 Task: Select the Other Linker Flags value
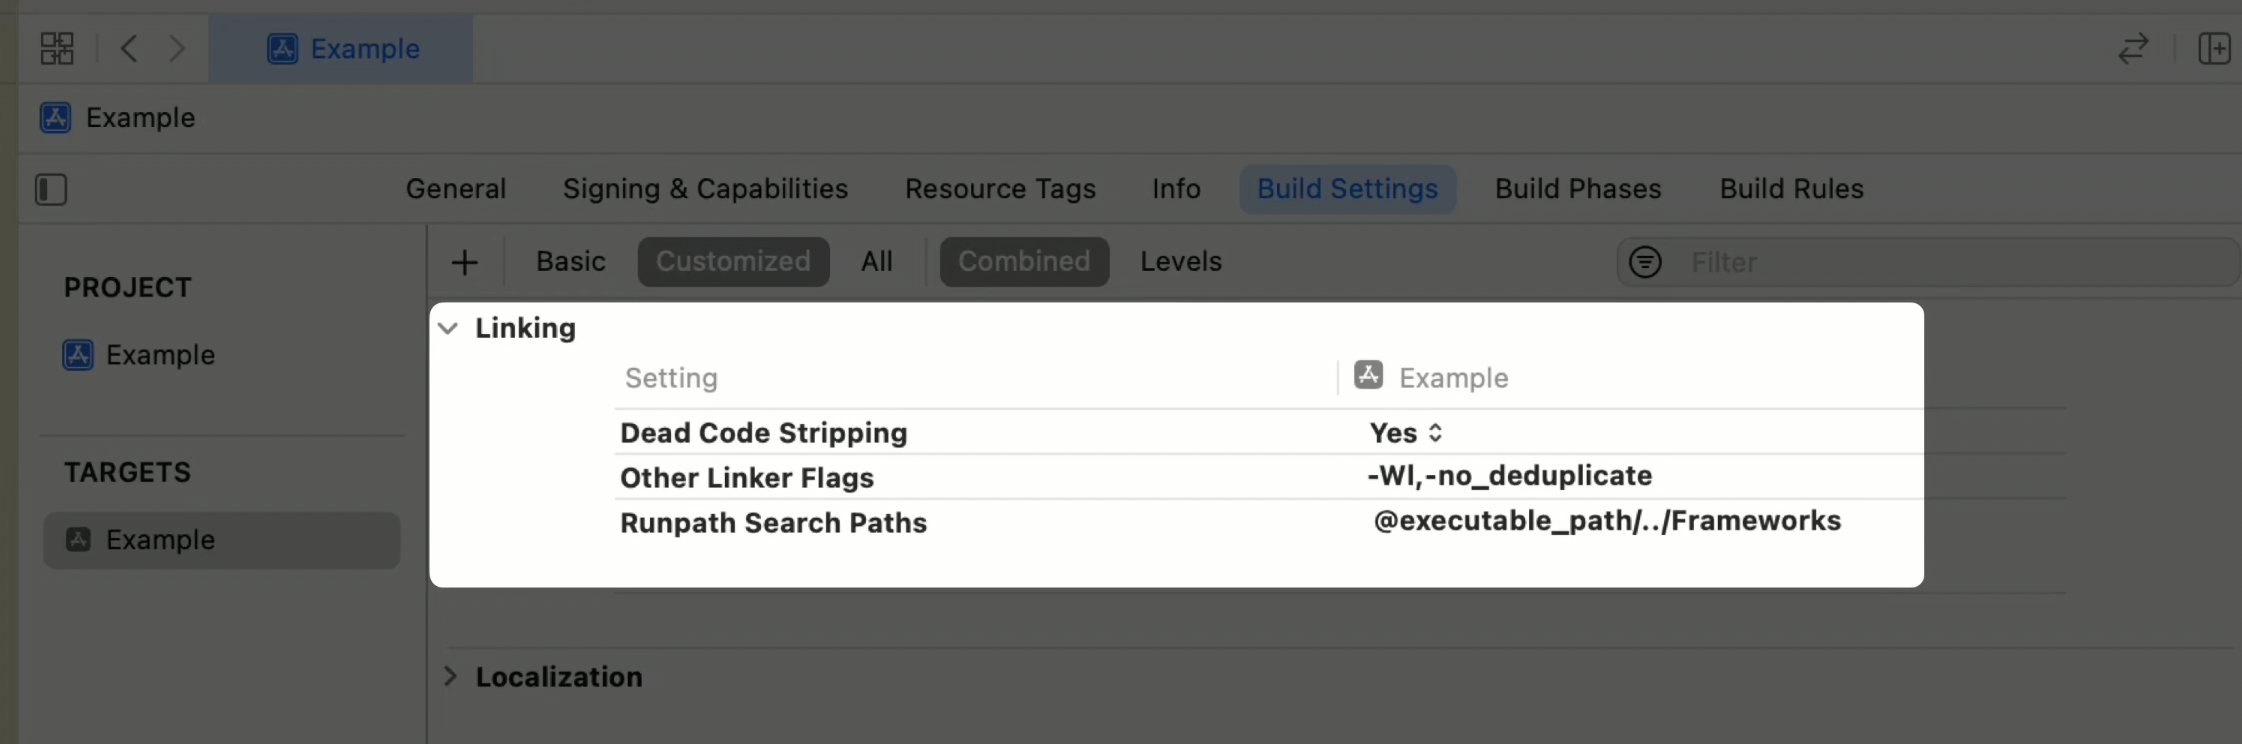[x=1510, y=476]
